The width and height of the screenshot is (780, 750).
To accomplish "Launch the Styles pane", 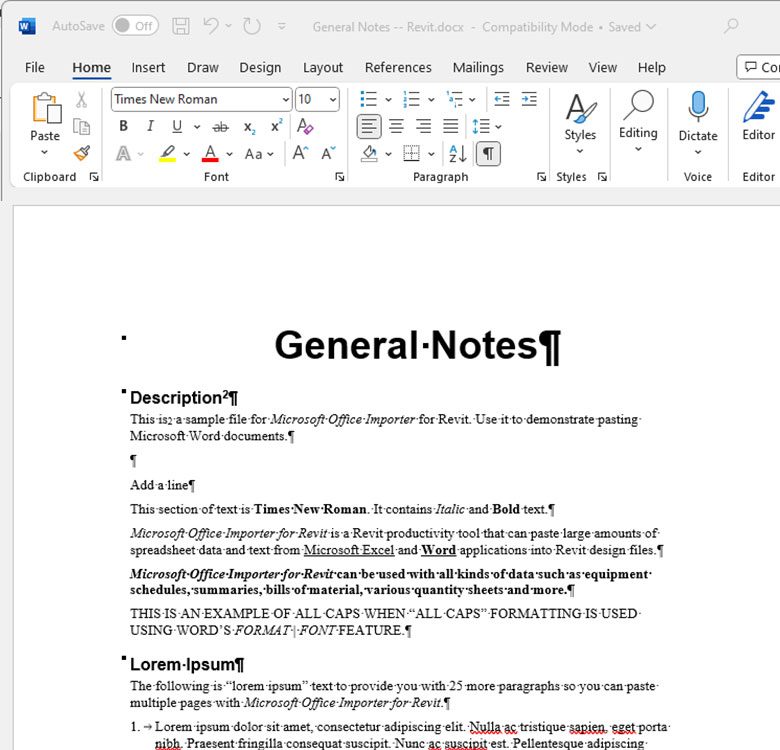I will 602,177.
